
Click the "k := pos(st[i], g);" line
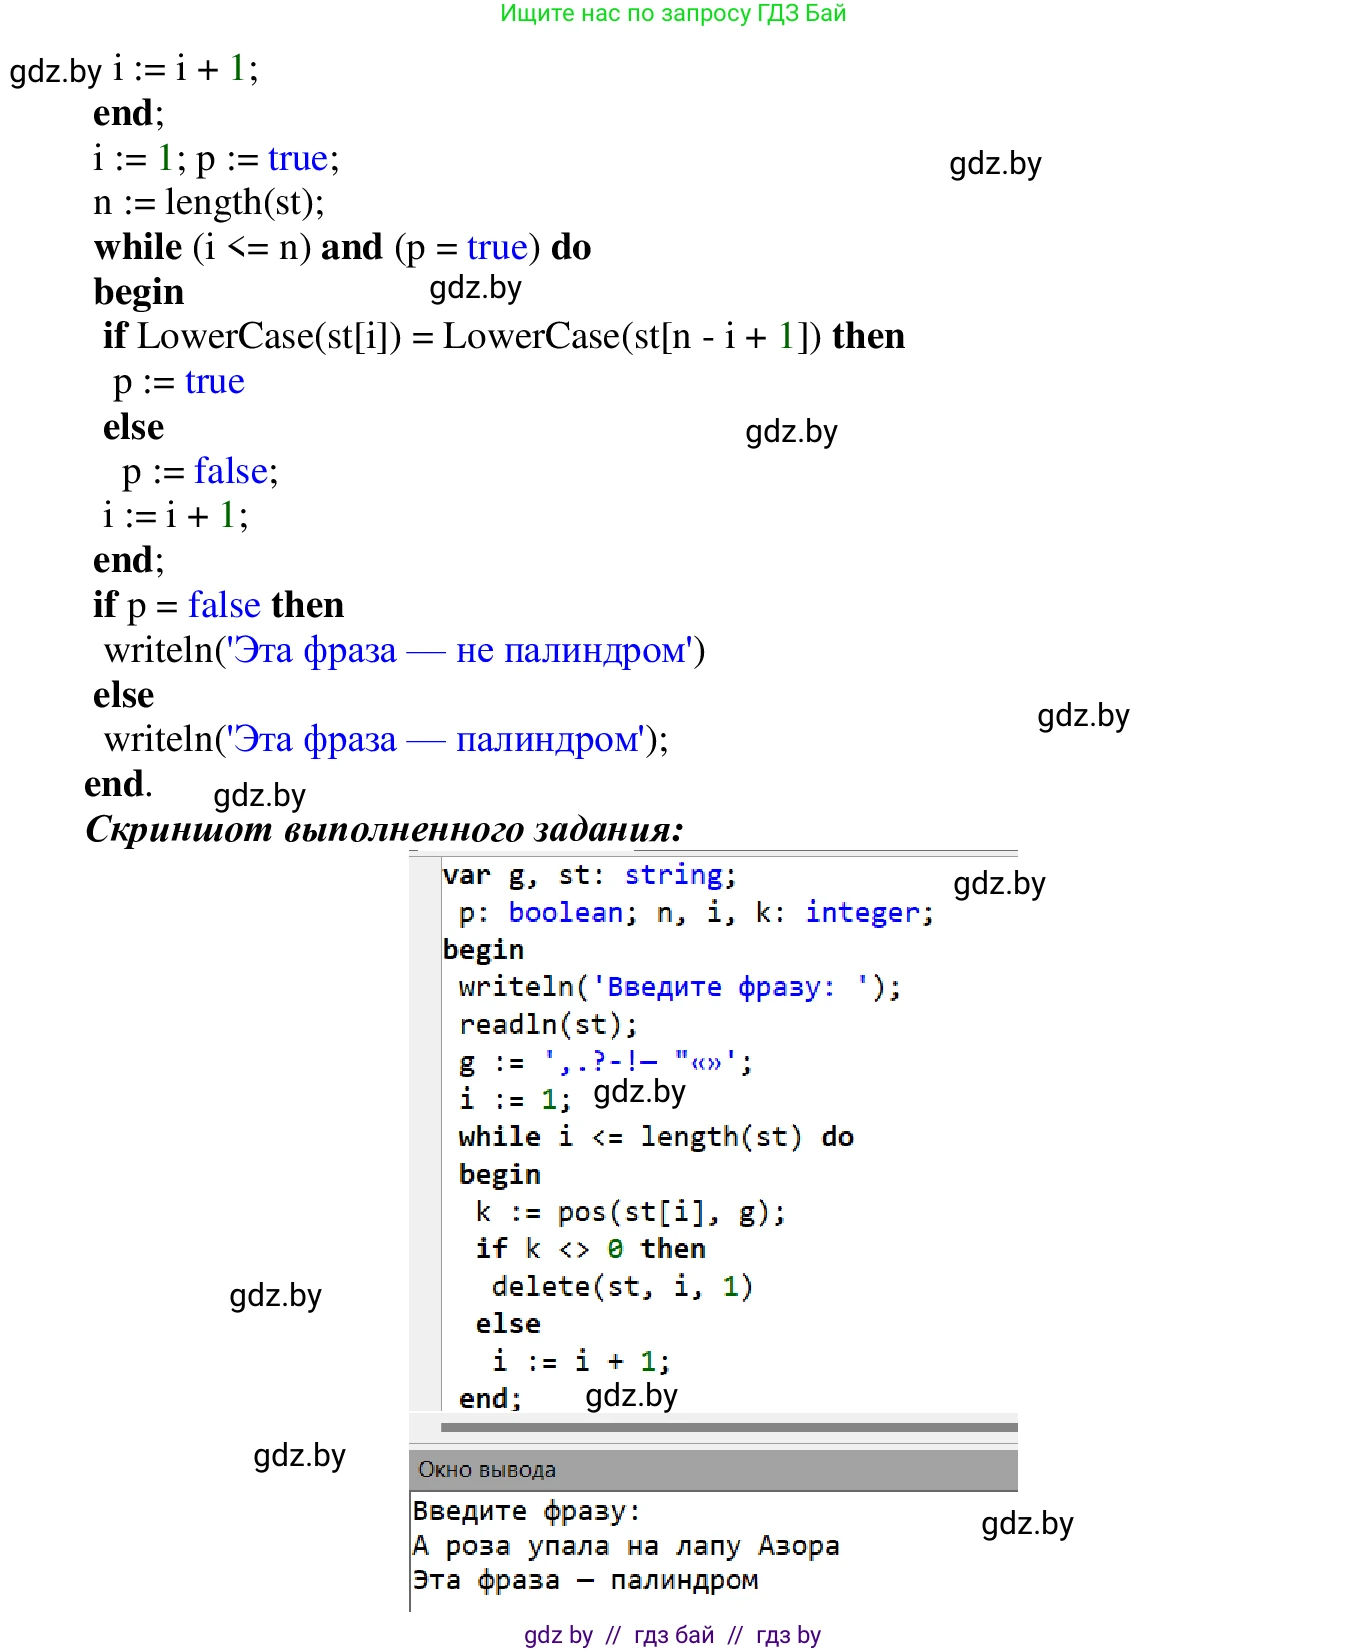click(630, 1212)
